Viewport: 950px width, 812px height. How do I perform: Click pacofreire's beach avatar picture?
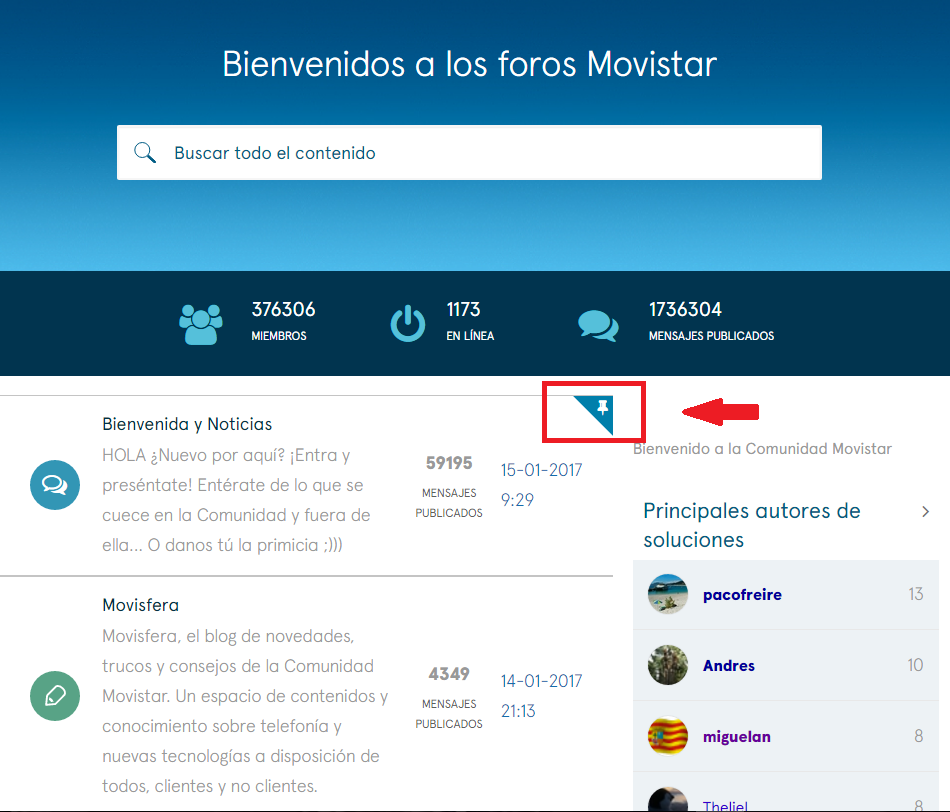click(x=667, y=594)
